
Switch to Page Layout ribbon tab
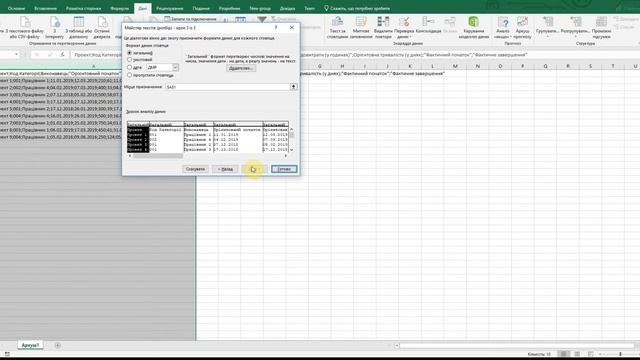pyautogui.click(x=83, y=8)
